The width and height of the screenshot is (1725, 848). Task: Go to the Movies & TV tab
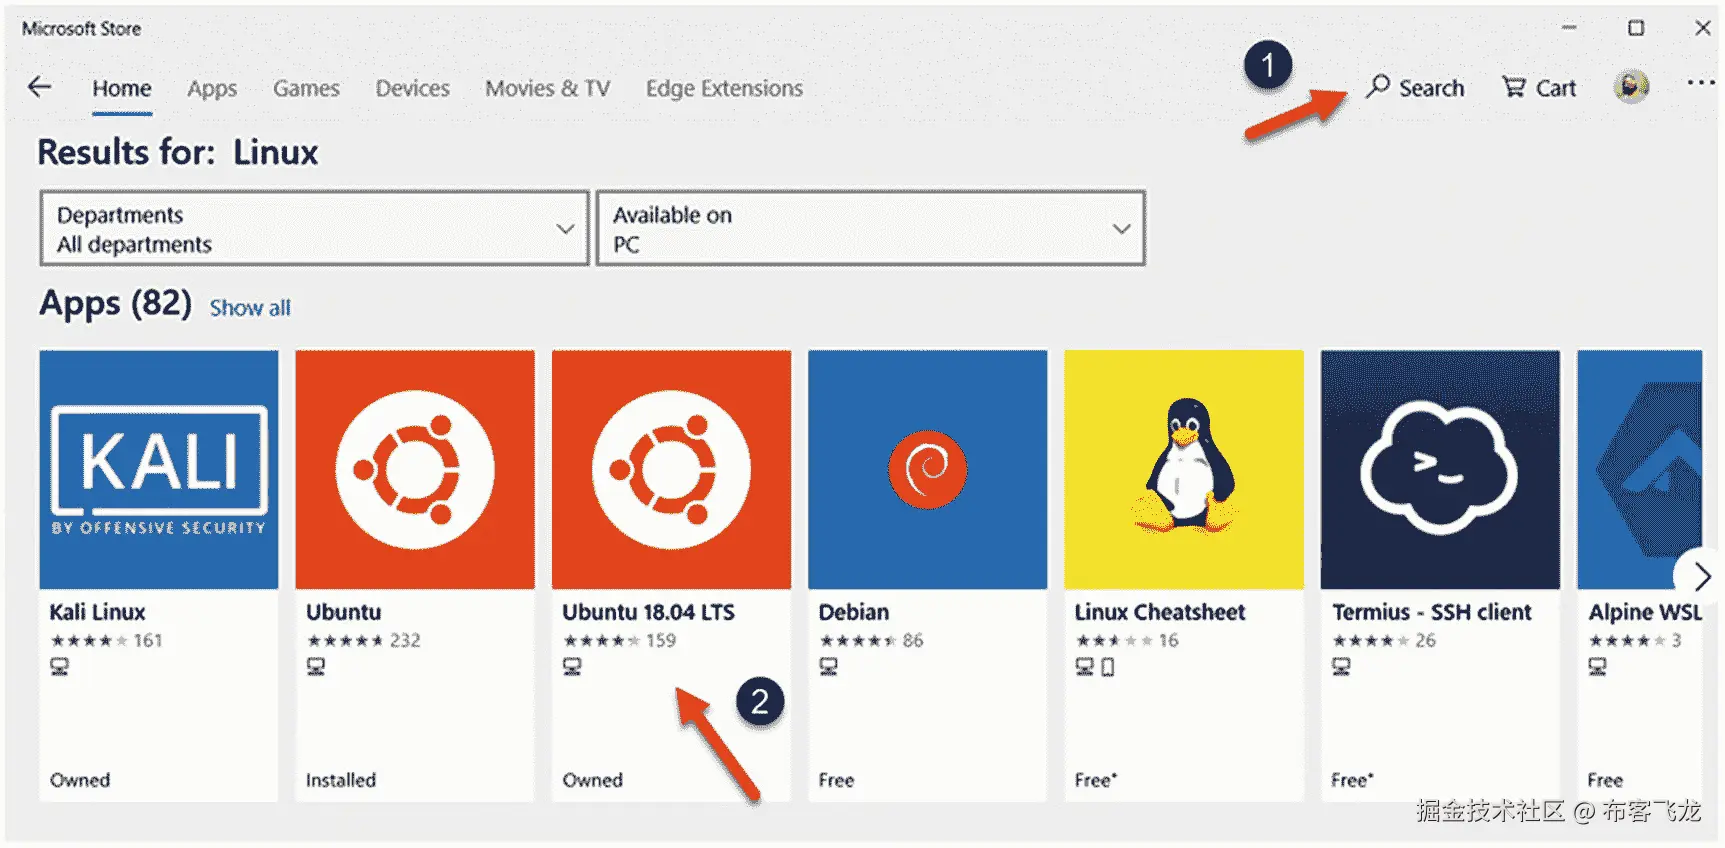(x=547, y=88)
